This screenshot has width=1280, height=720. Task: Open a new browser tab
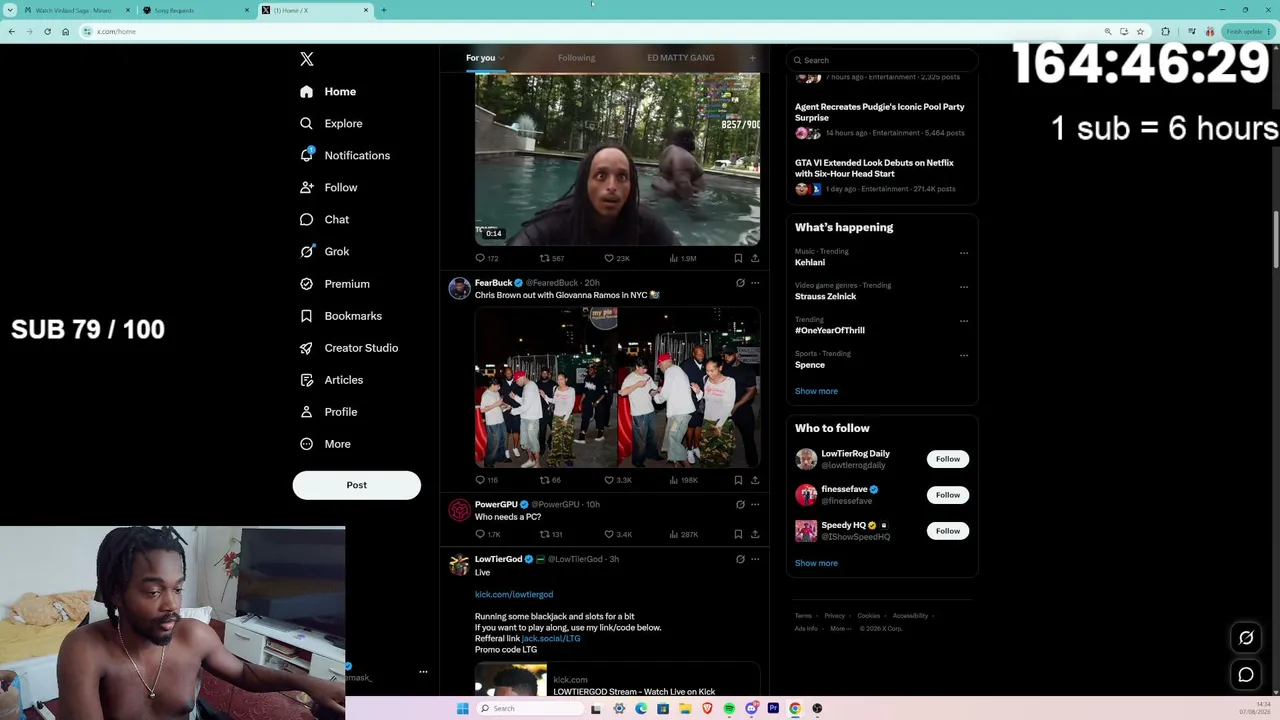click(384, 10)
